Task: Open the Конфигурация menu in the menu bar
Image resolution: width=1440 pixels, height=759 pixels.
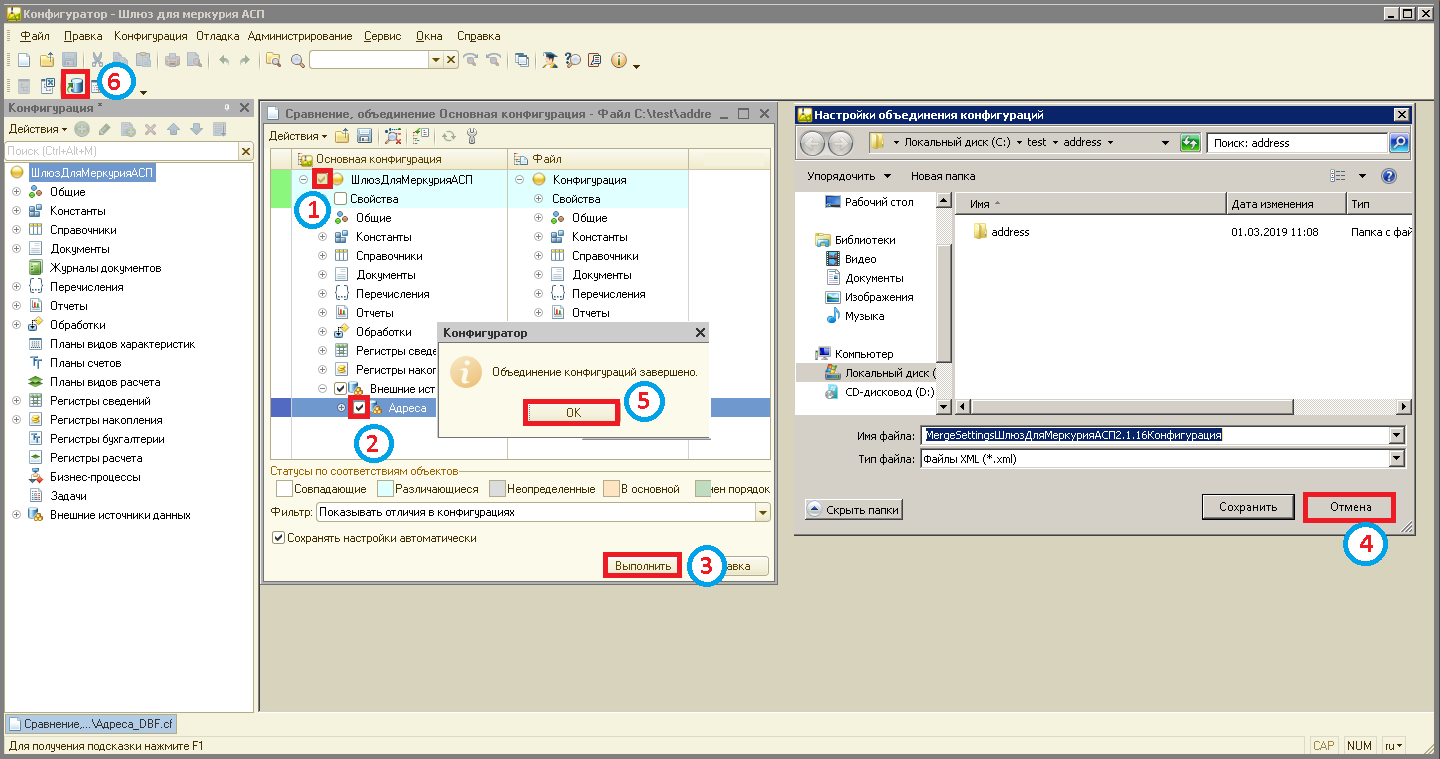Action: [x=150, y=36]
